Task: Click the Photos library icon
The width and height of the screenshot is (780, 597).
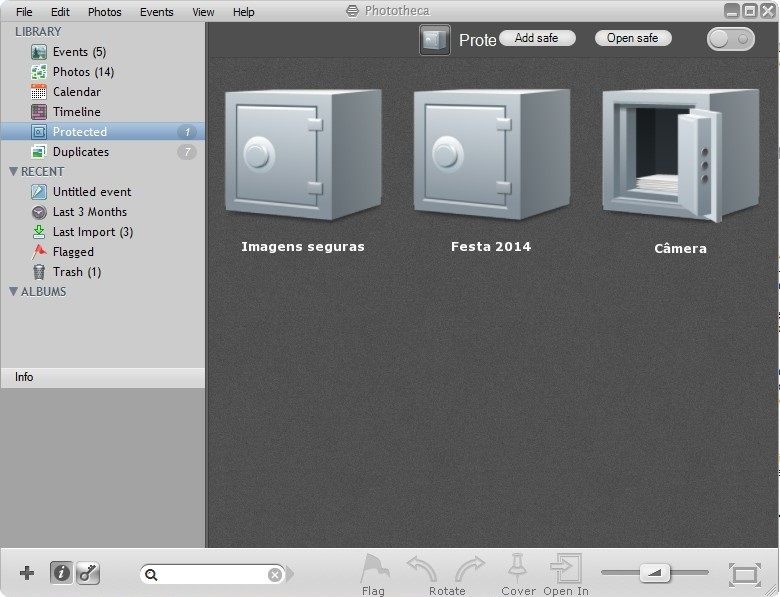Action: [39, 72]
